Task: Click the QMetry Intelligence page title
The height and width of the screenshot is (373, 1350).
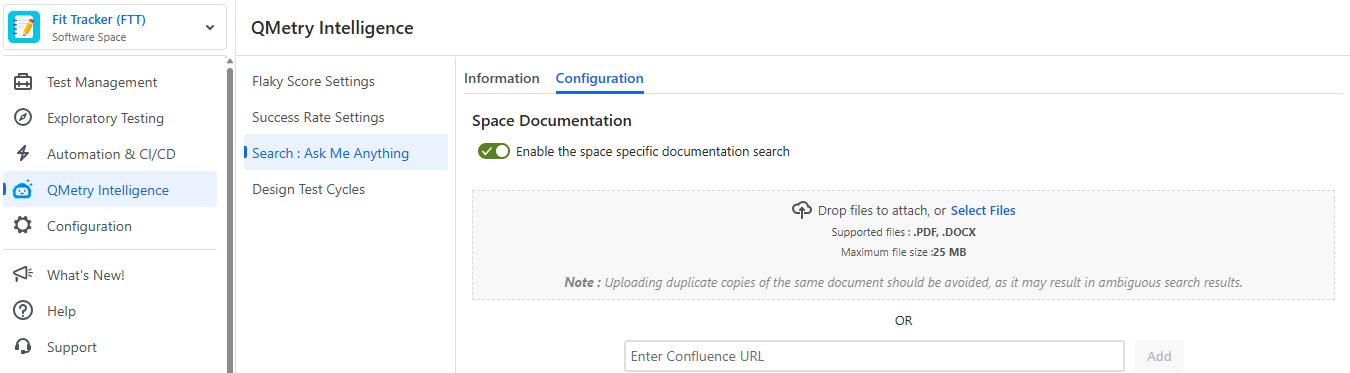Action: pyautogui.click(x=332, y=28)
